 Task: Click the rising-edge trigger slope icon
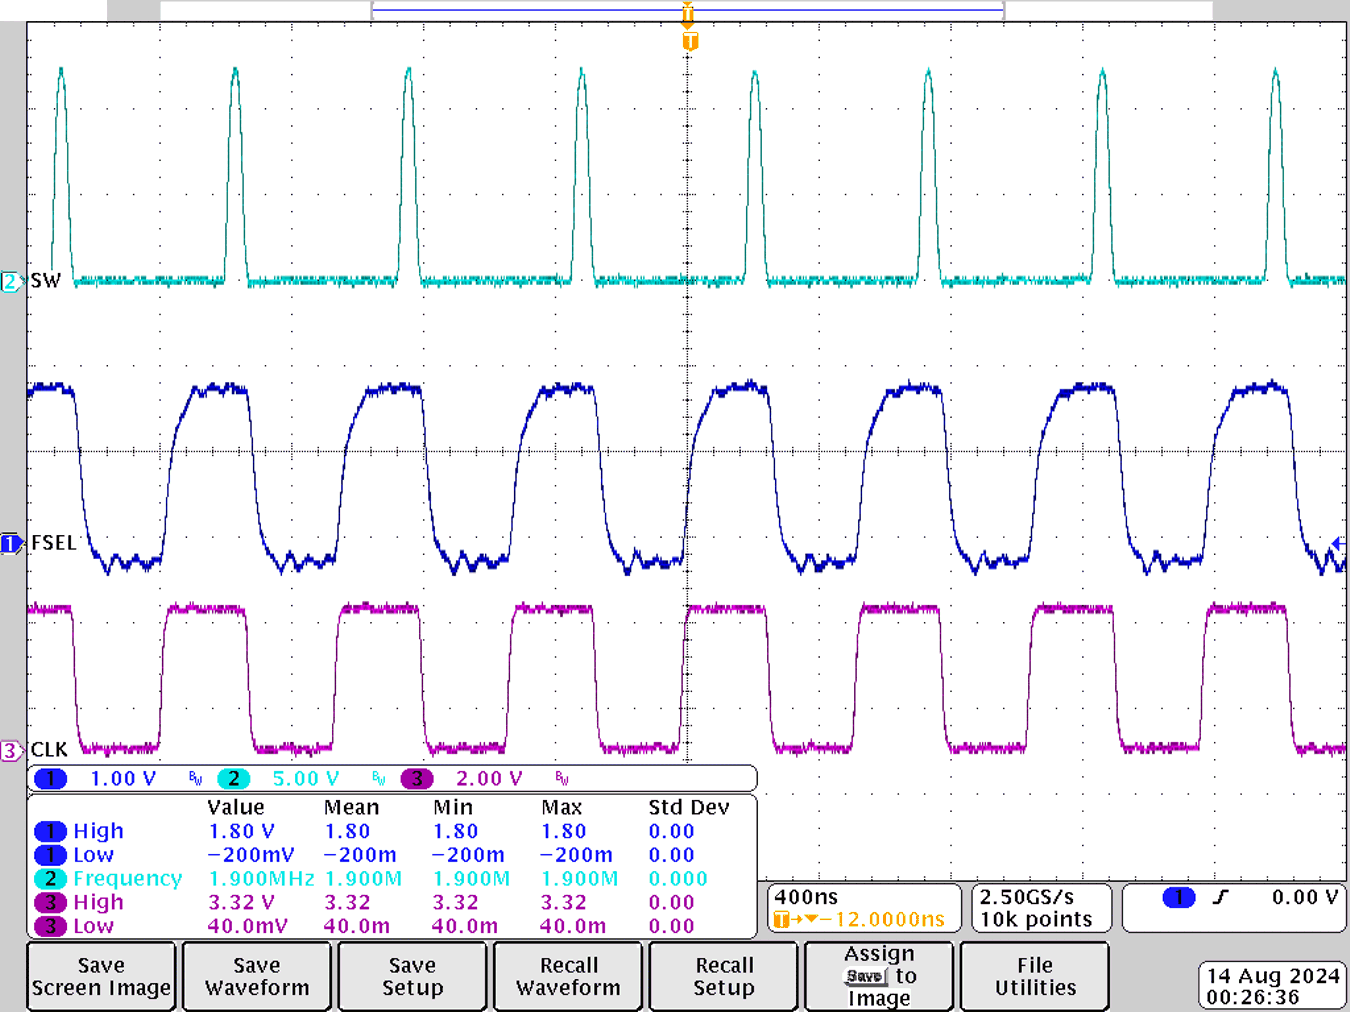coord(1222,898)
